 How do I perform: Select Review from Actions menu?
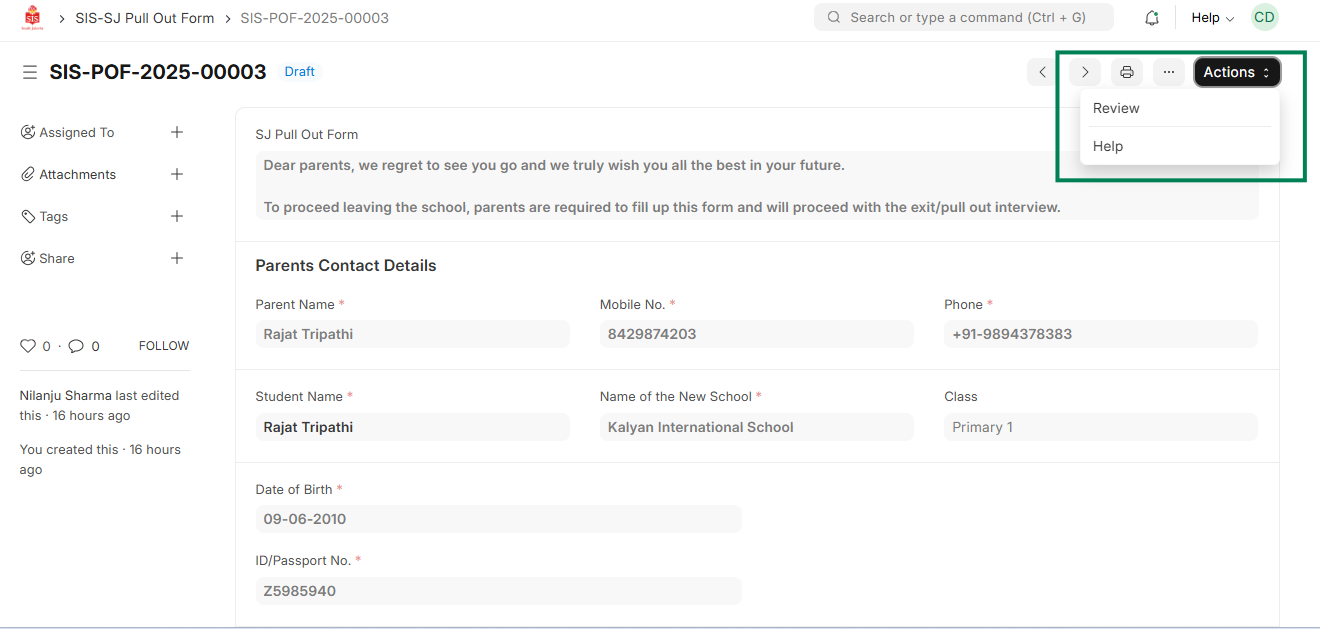coord(1116,108)
